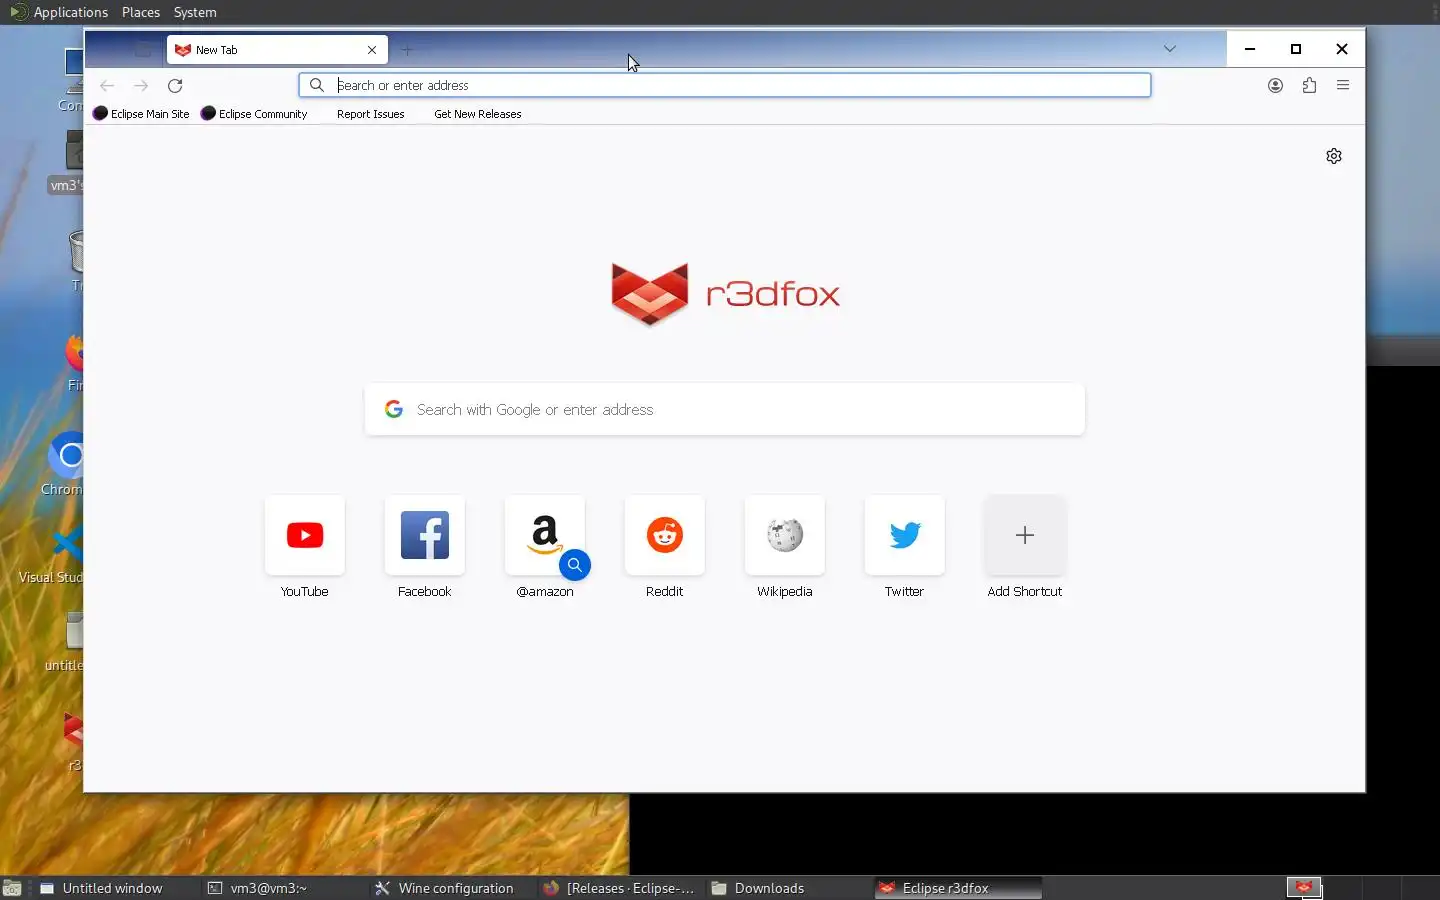Image resolution: width=1440 pixels, height=900 pixels.
Task: Minimize the r3dfox window
Action: point(1250,49)
